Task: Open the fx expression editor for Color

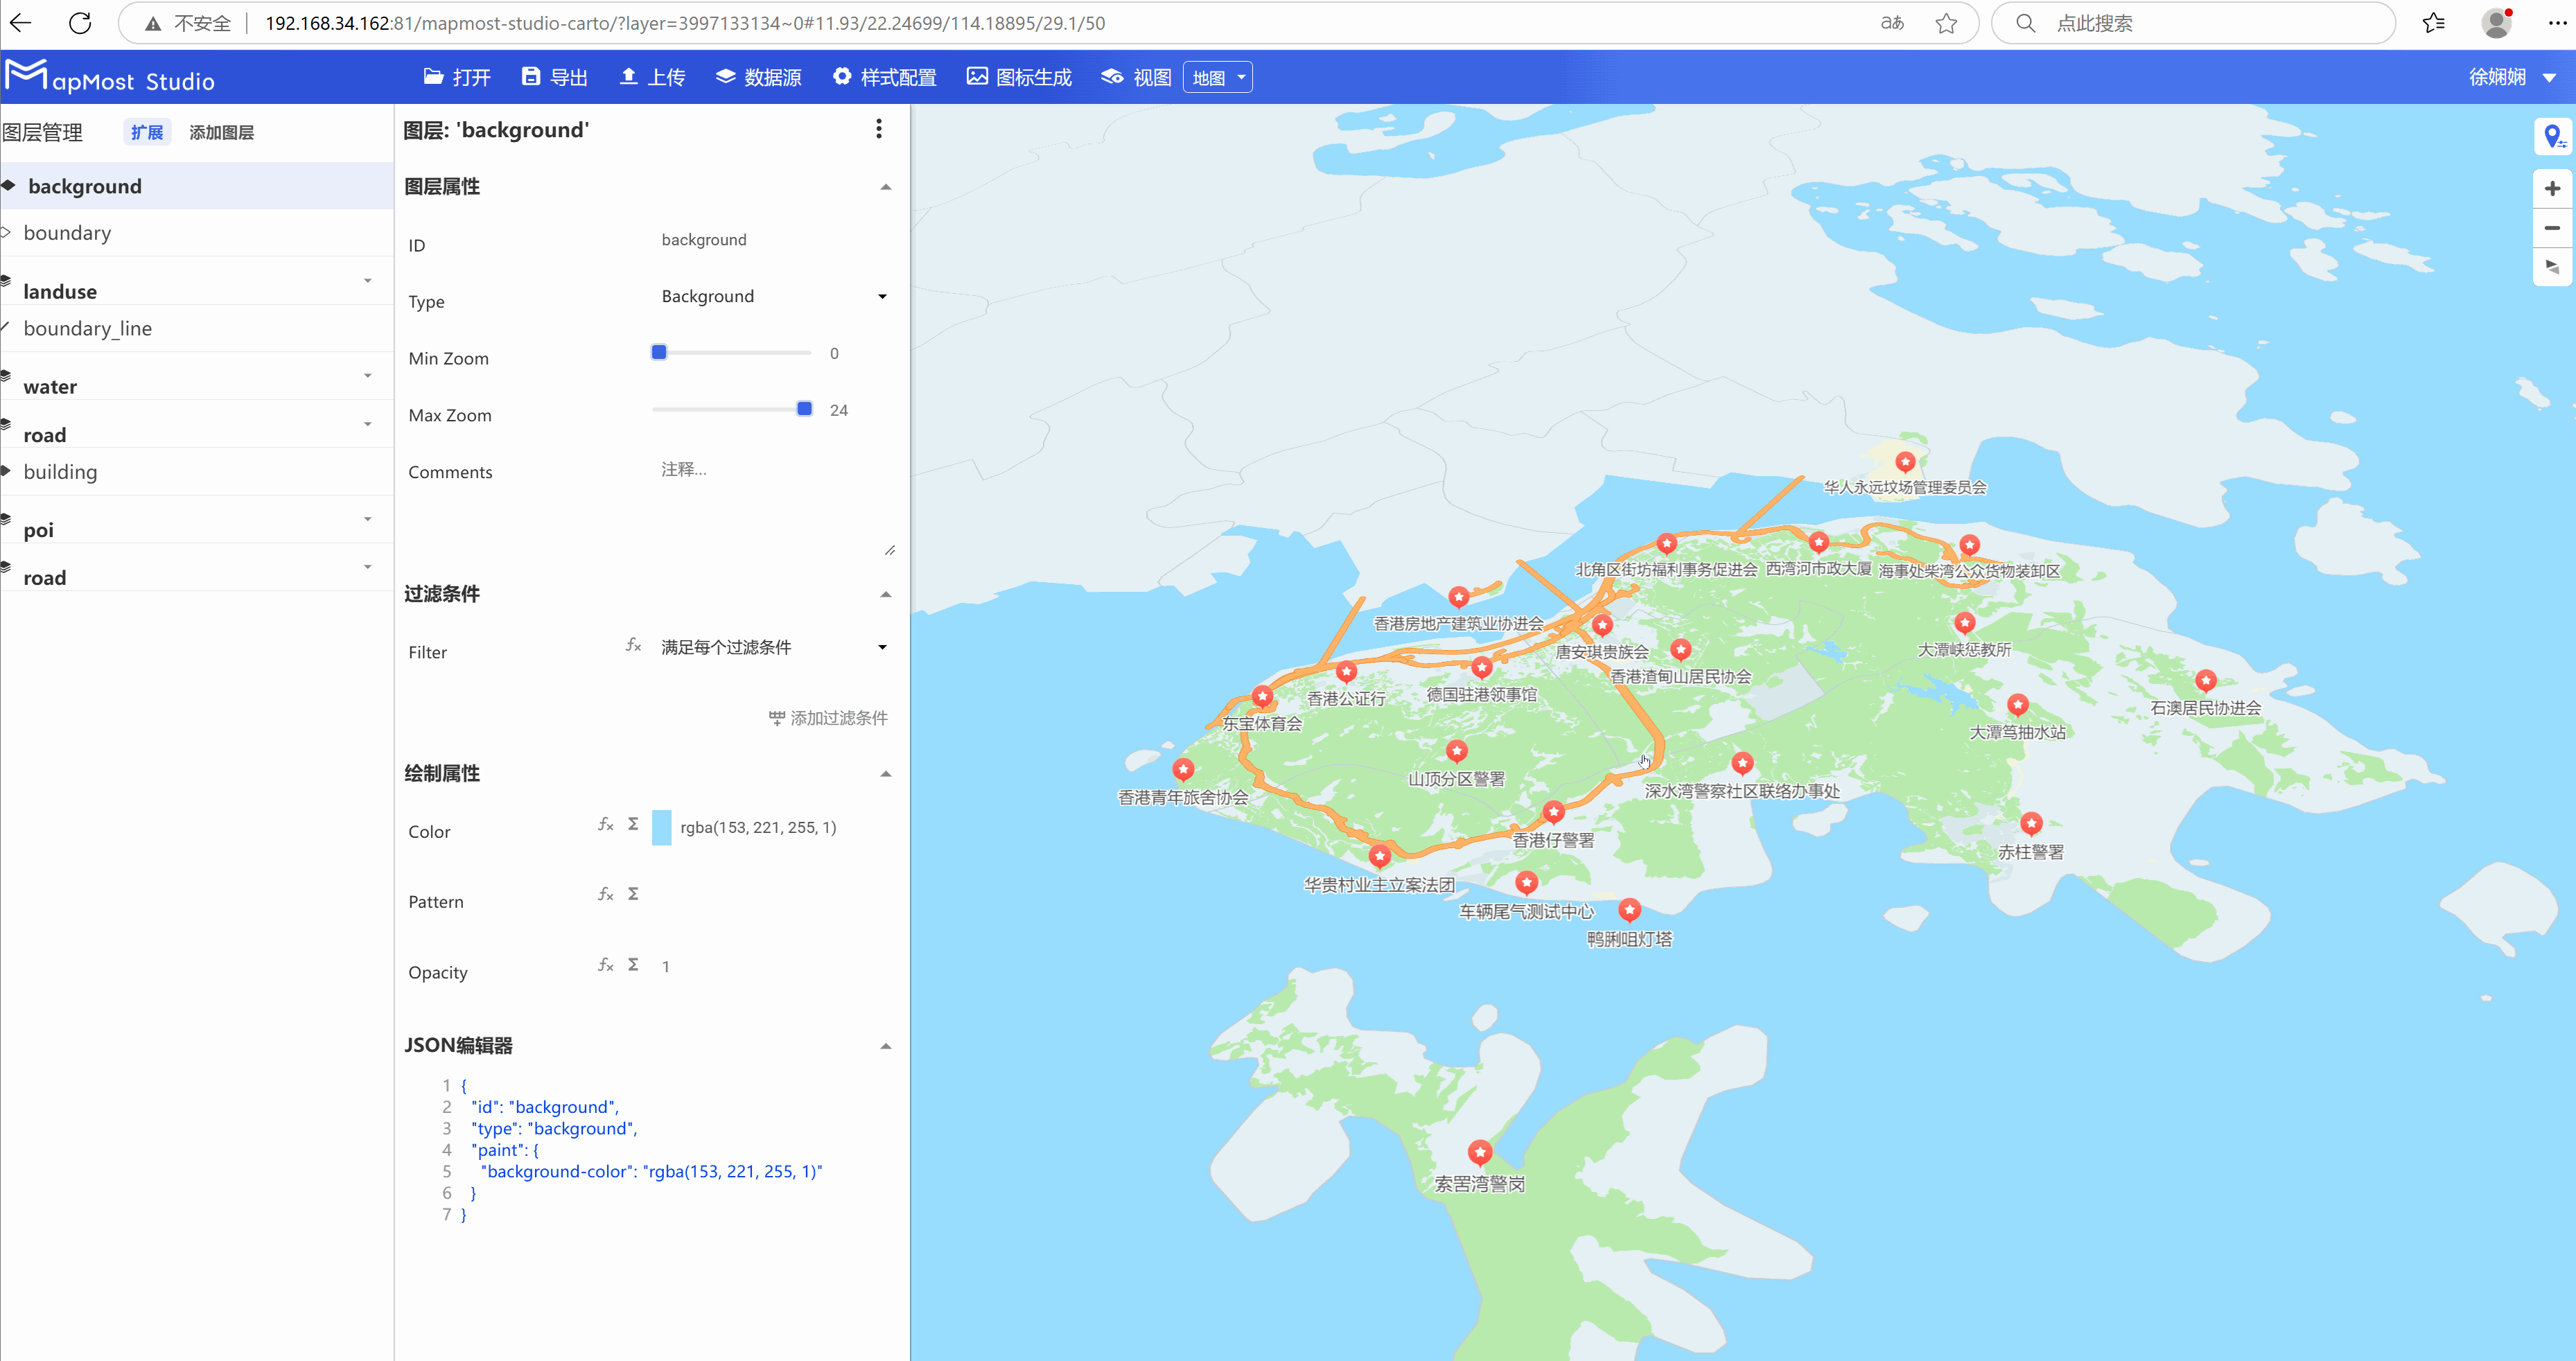Action: click(x=605, y=825)
